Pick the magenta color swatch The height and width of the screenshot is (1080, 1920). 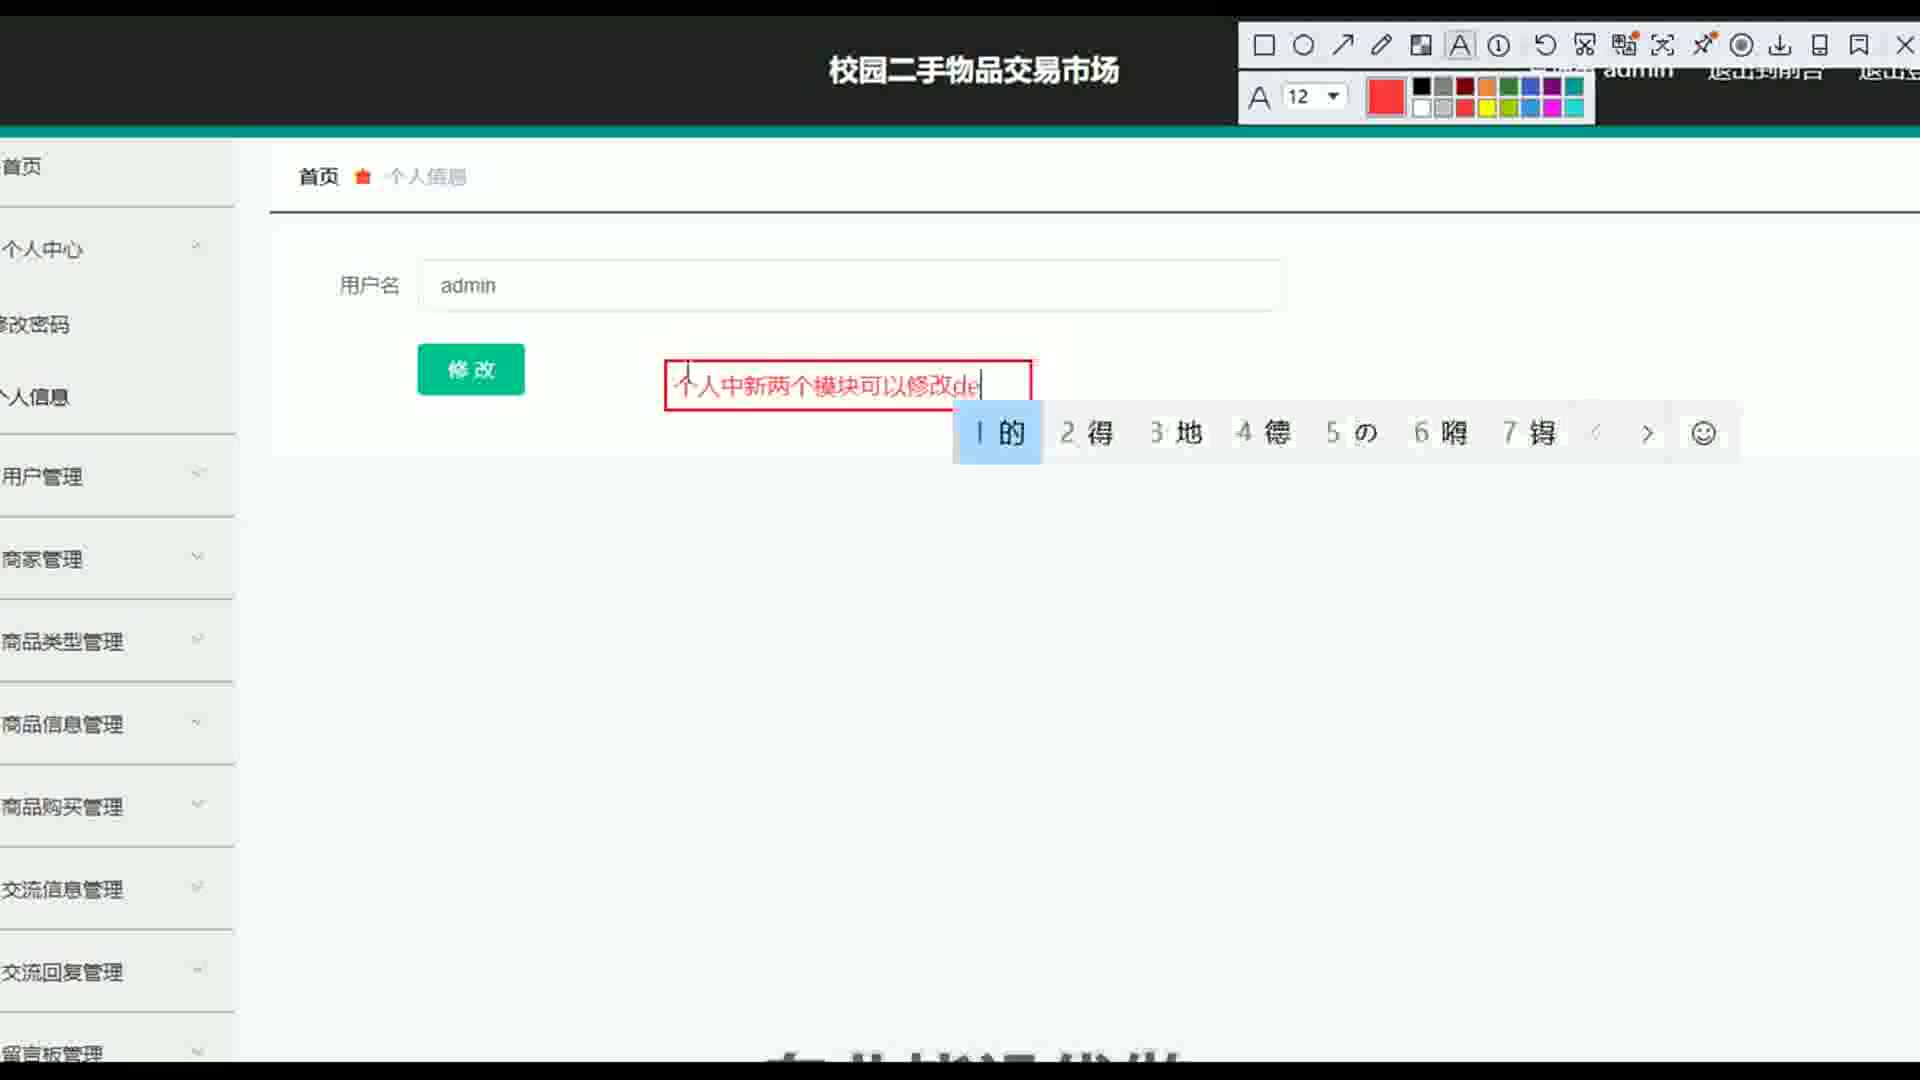click(x=1552, y=108)
